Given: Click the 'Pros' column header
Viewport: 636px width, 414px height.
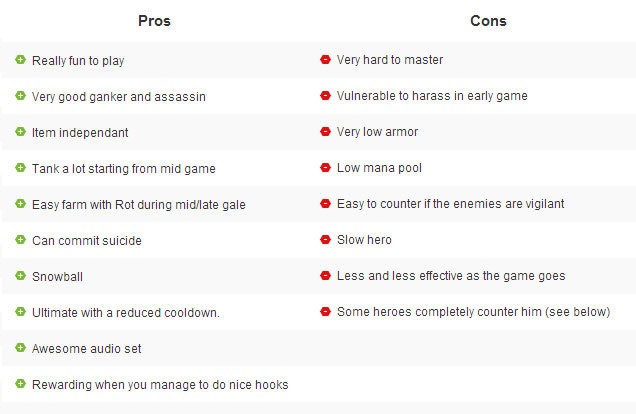Looking at the screenshot, I should pyautogui.click(x=154, y=21).
